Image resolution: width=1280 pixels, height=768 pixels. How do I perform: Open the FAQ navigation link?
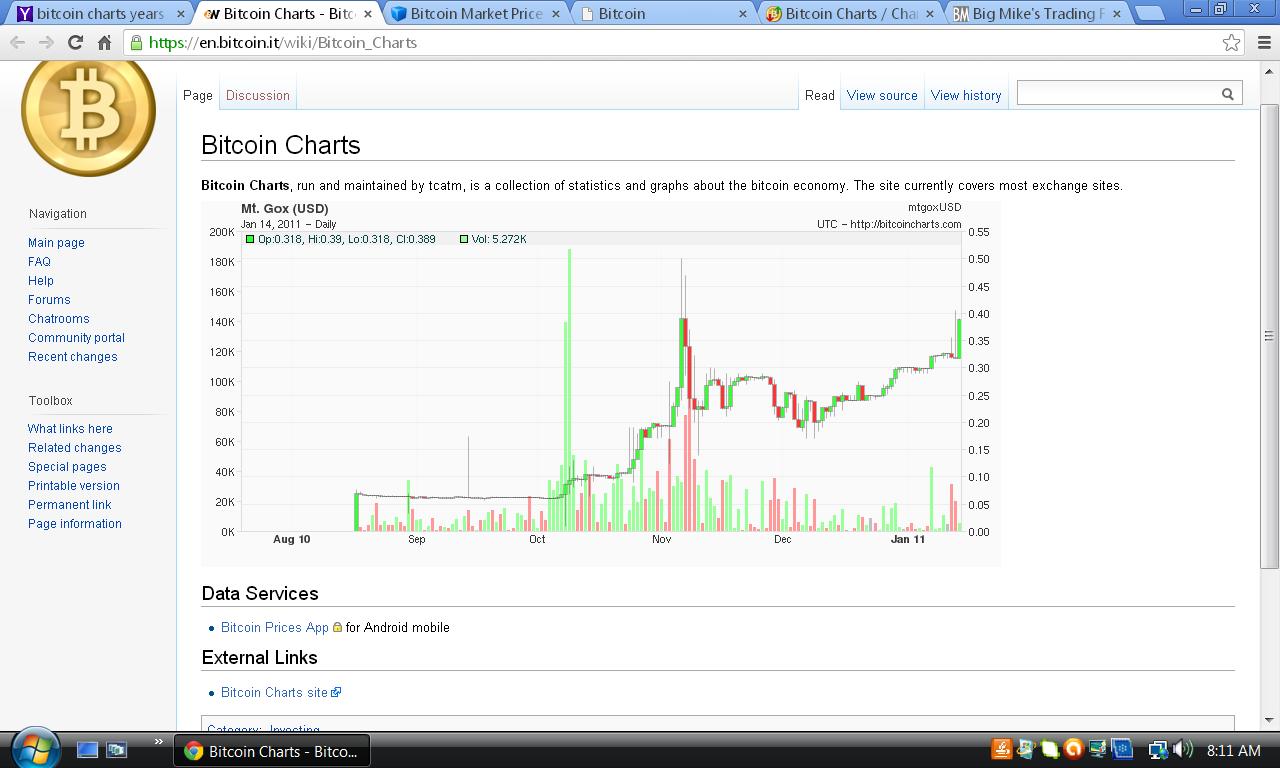pyautogui.click(x=39, y=262)
